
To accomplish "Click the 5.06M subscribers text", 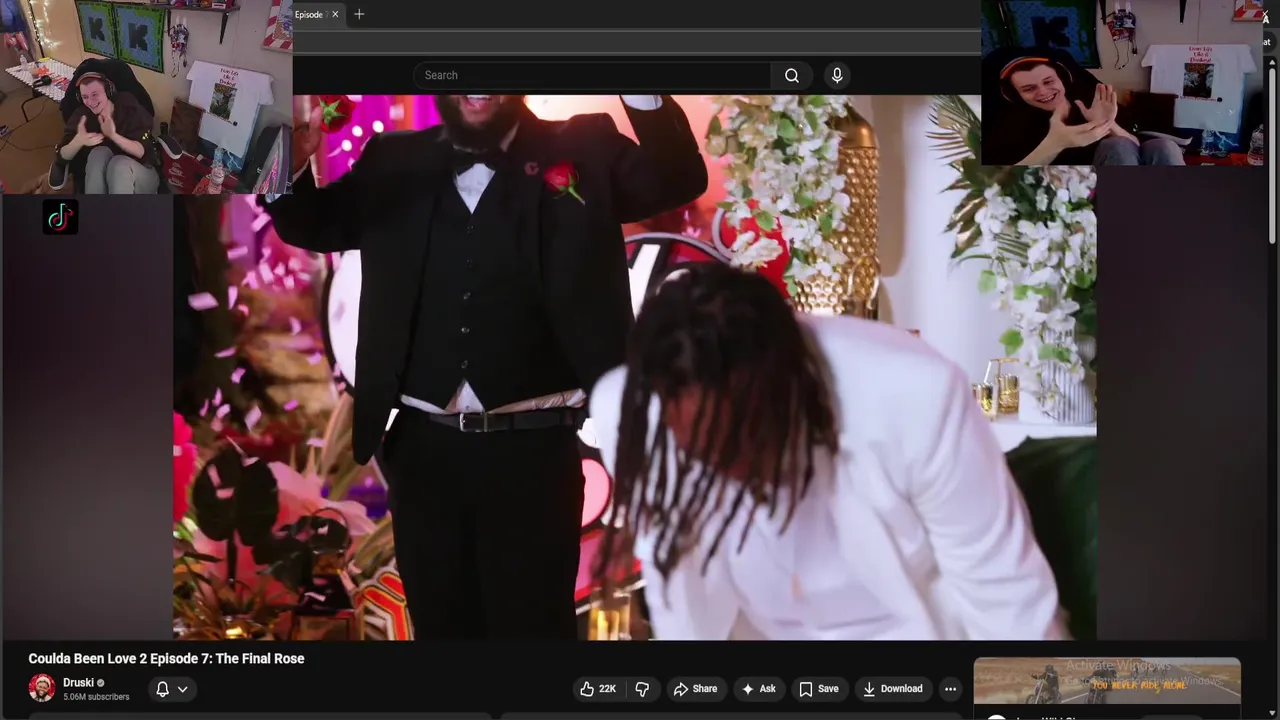I will click(96, 697).
